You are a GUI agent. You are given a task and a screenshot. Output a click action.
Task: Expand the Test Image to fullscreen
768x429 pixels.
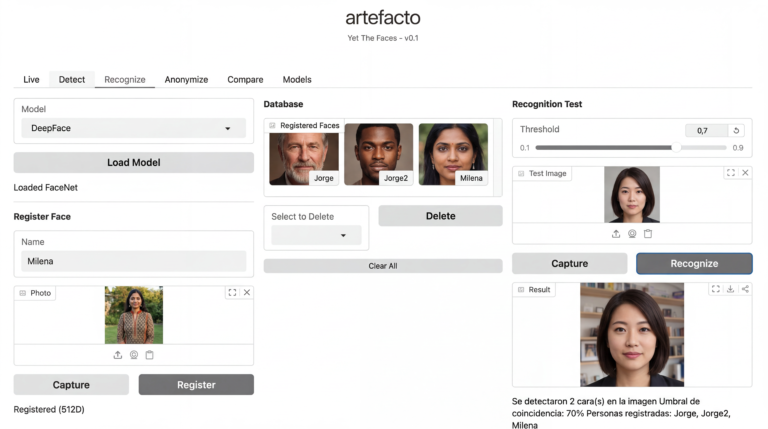pyautogui.click(x=730, y=173)
